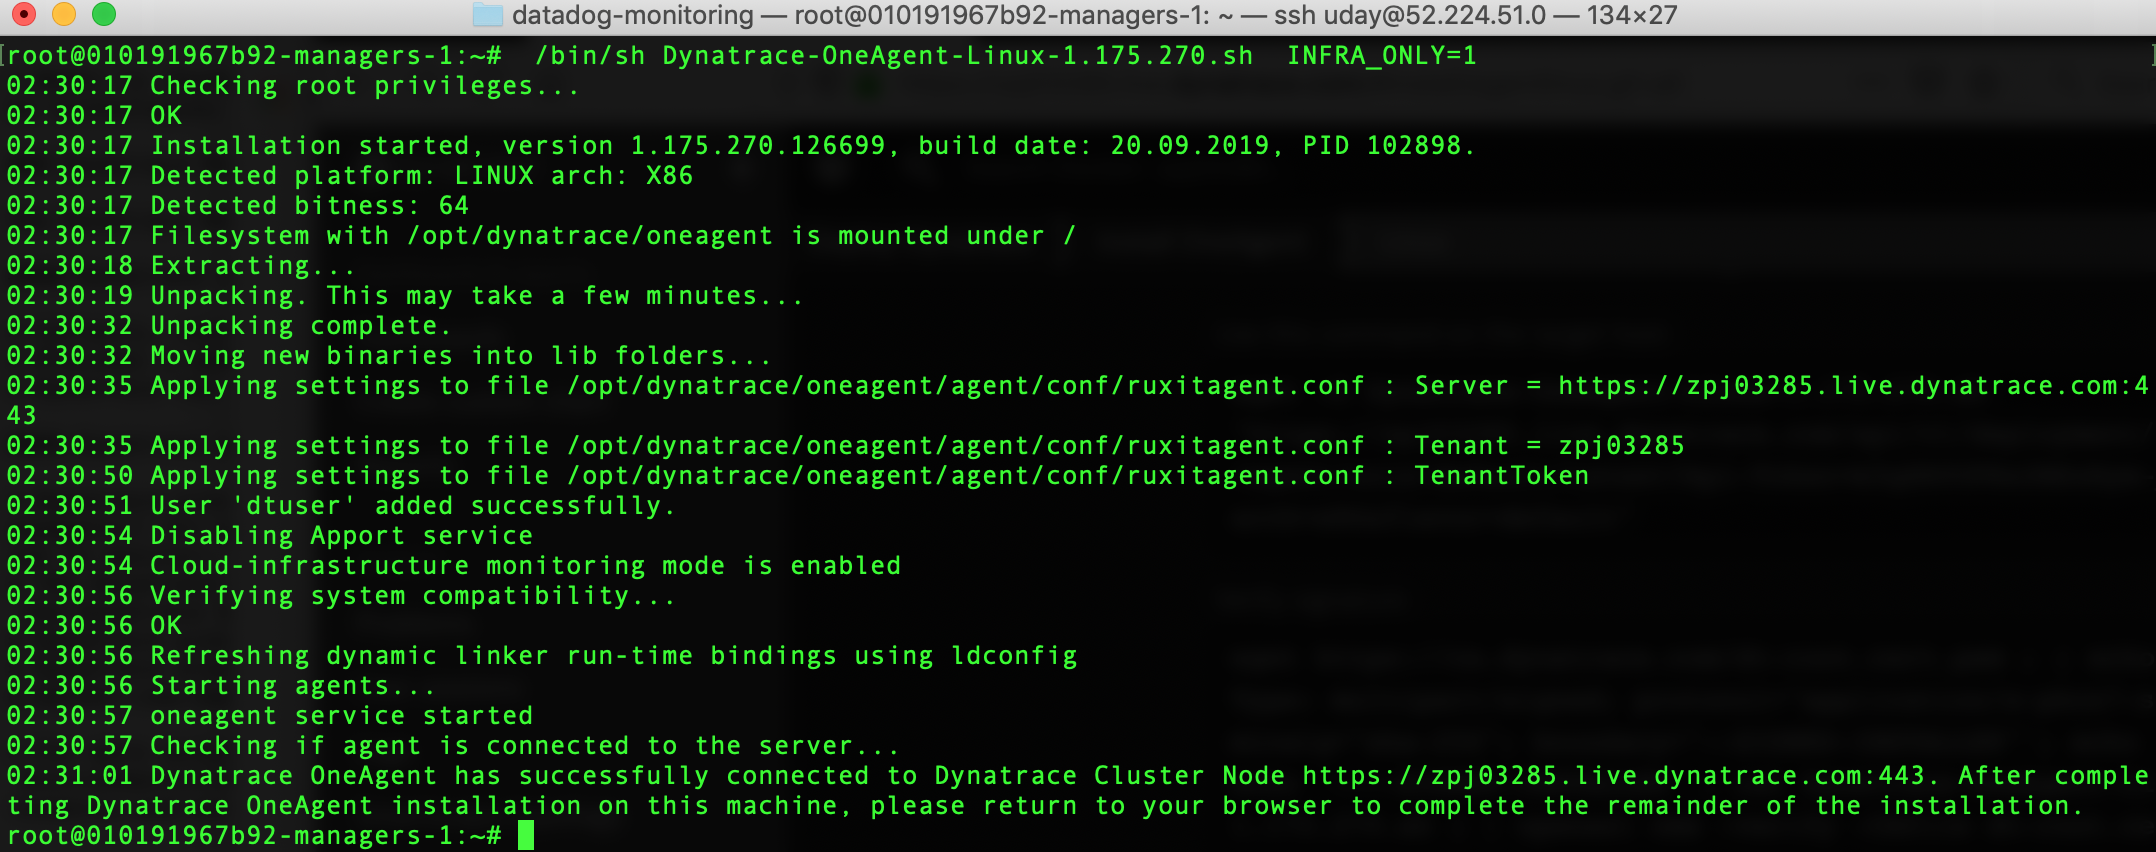
Task: Click the script name 'Dynatrace-OneAgent-Linux-1.175.270.sh' in the command
Action: 957,56
